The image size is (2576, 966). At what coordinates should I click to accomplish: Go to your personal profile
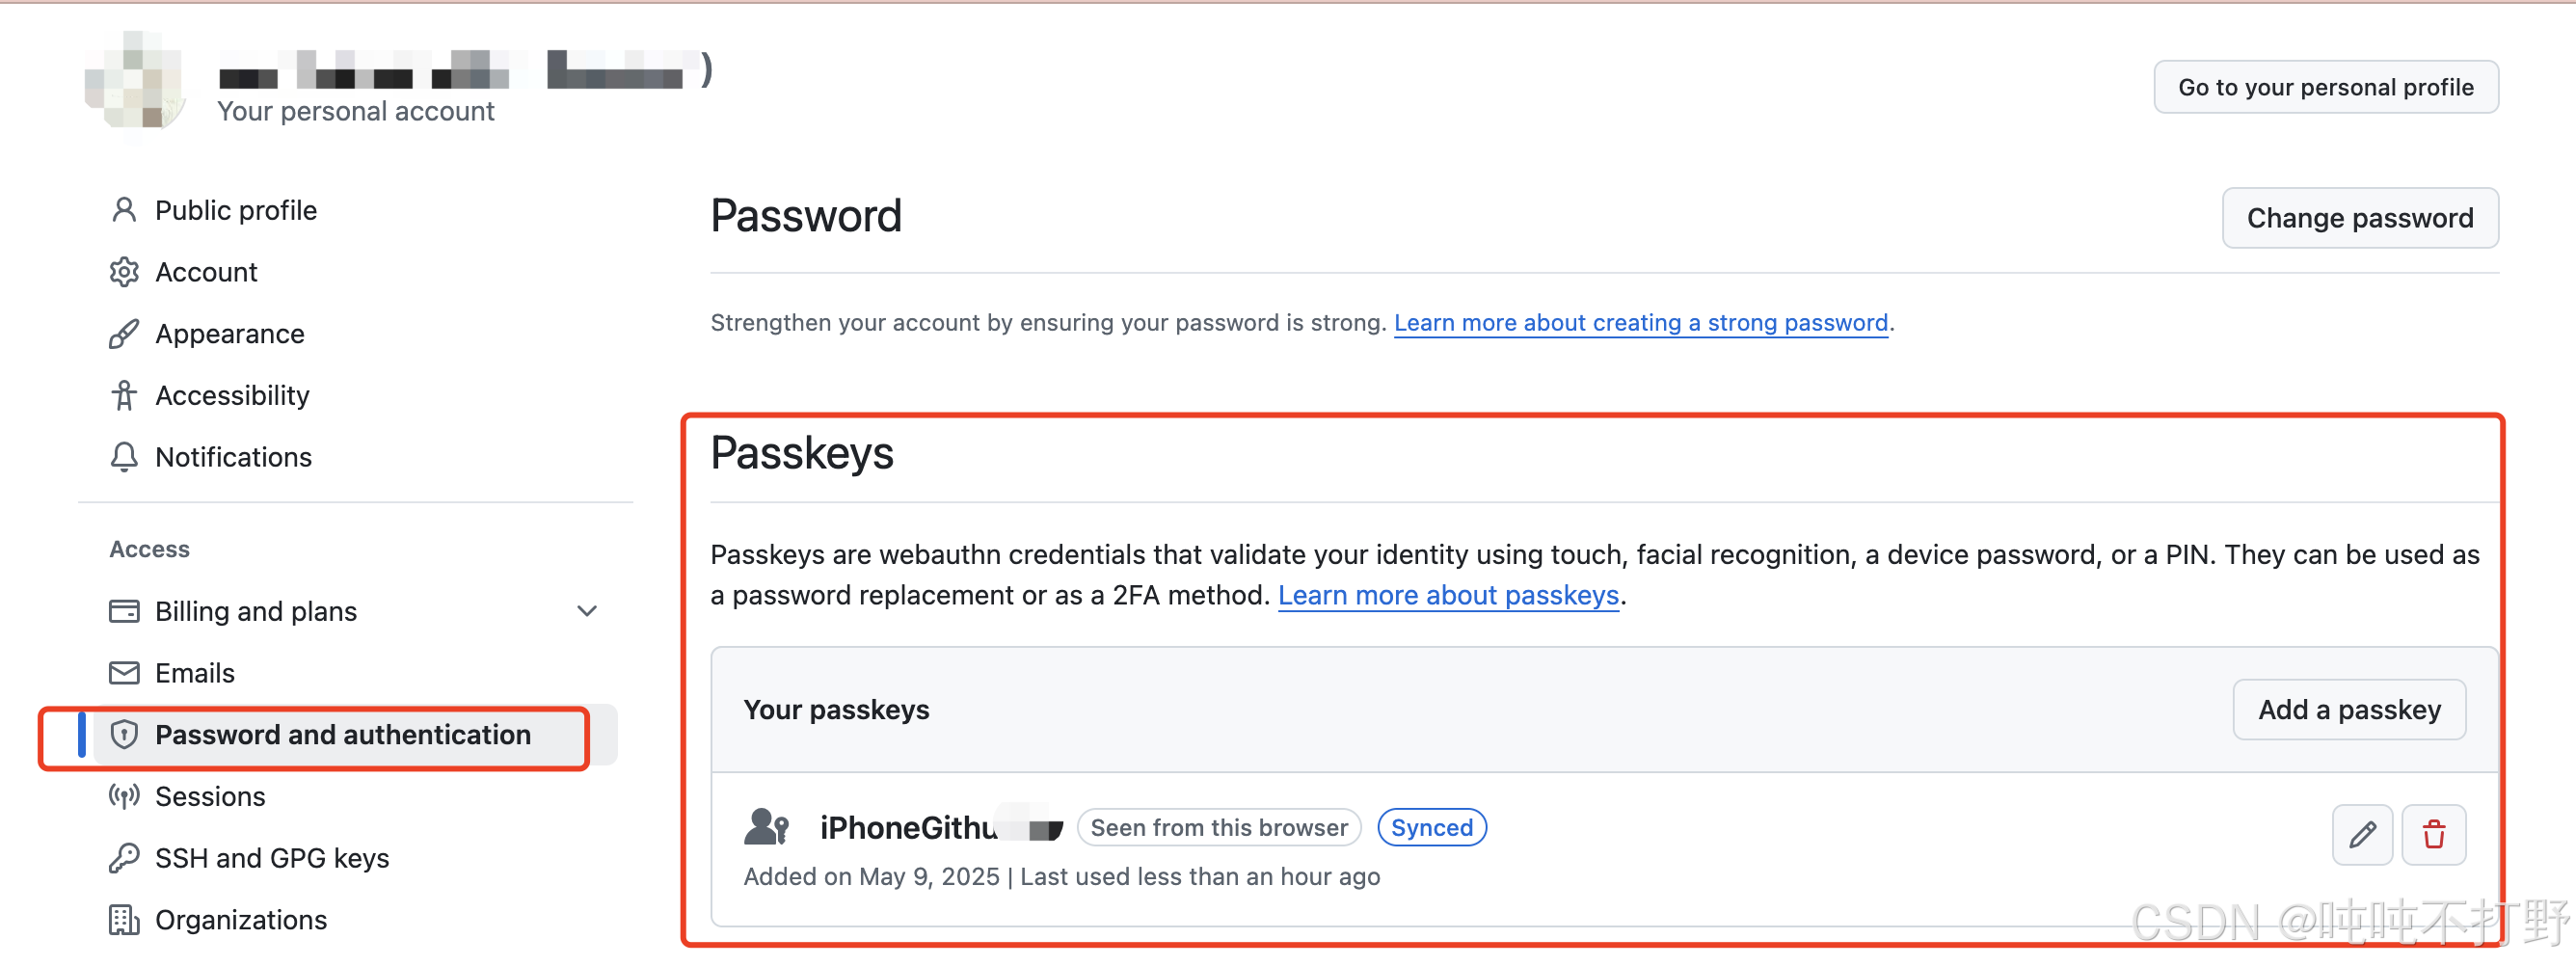[2325, 87]
